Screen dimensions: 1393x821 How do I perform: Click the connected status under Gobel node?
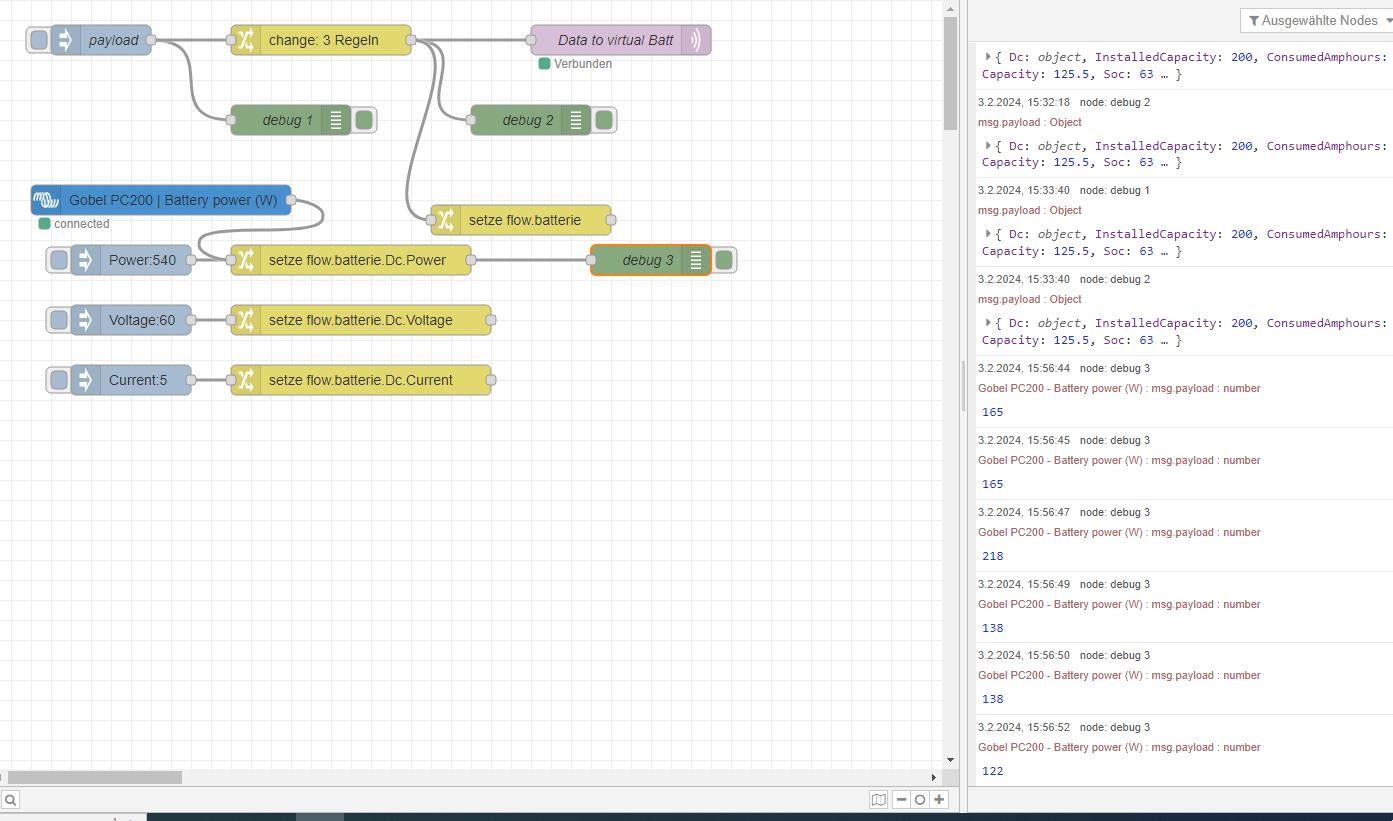tap(82, 224)
